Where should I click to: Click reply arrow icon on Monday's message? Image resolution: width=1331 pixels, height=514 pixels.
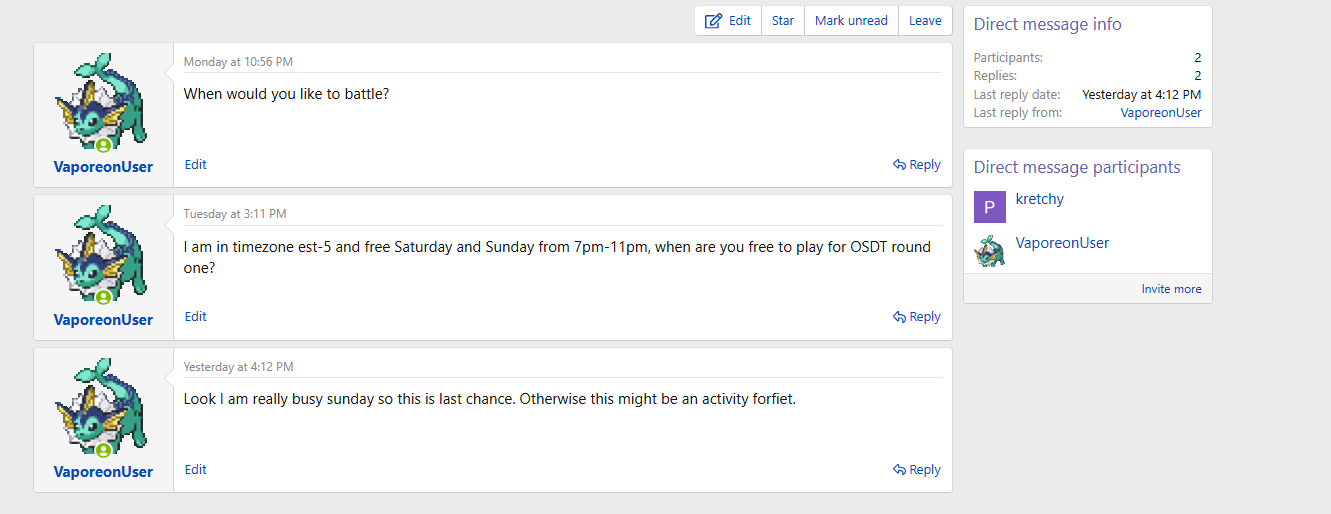(900, 165)
